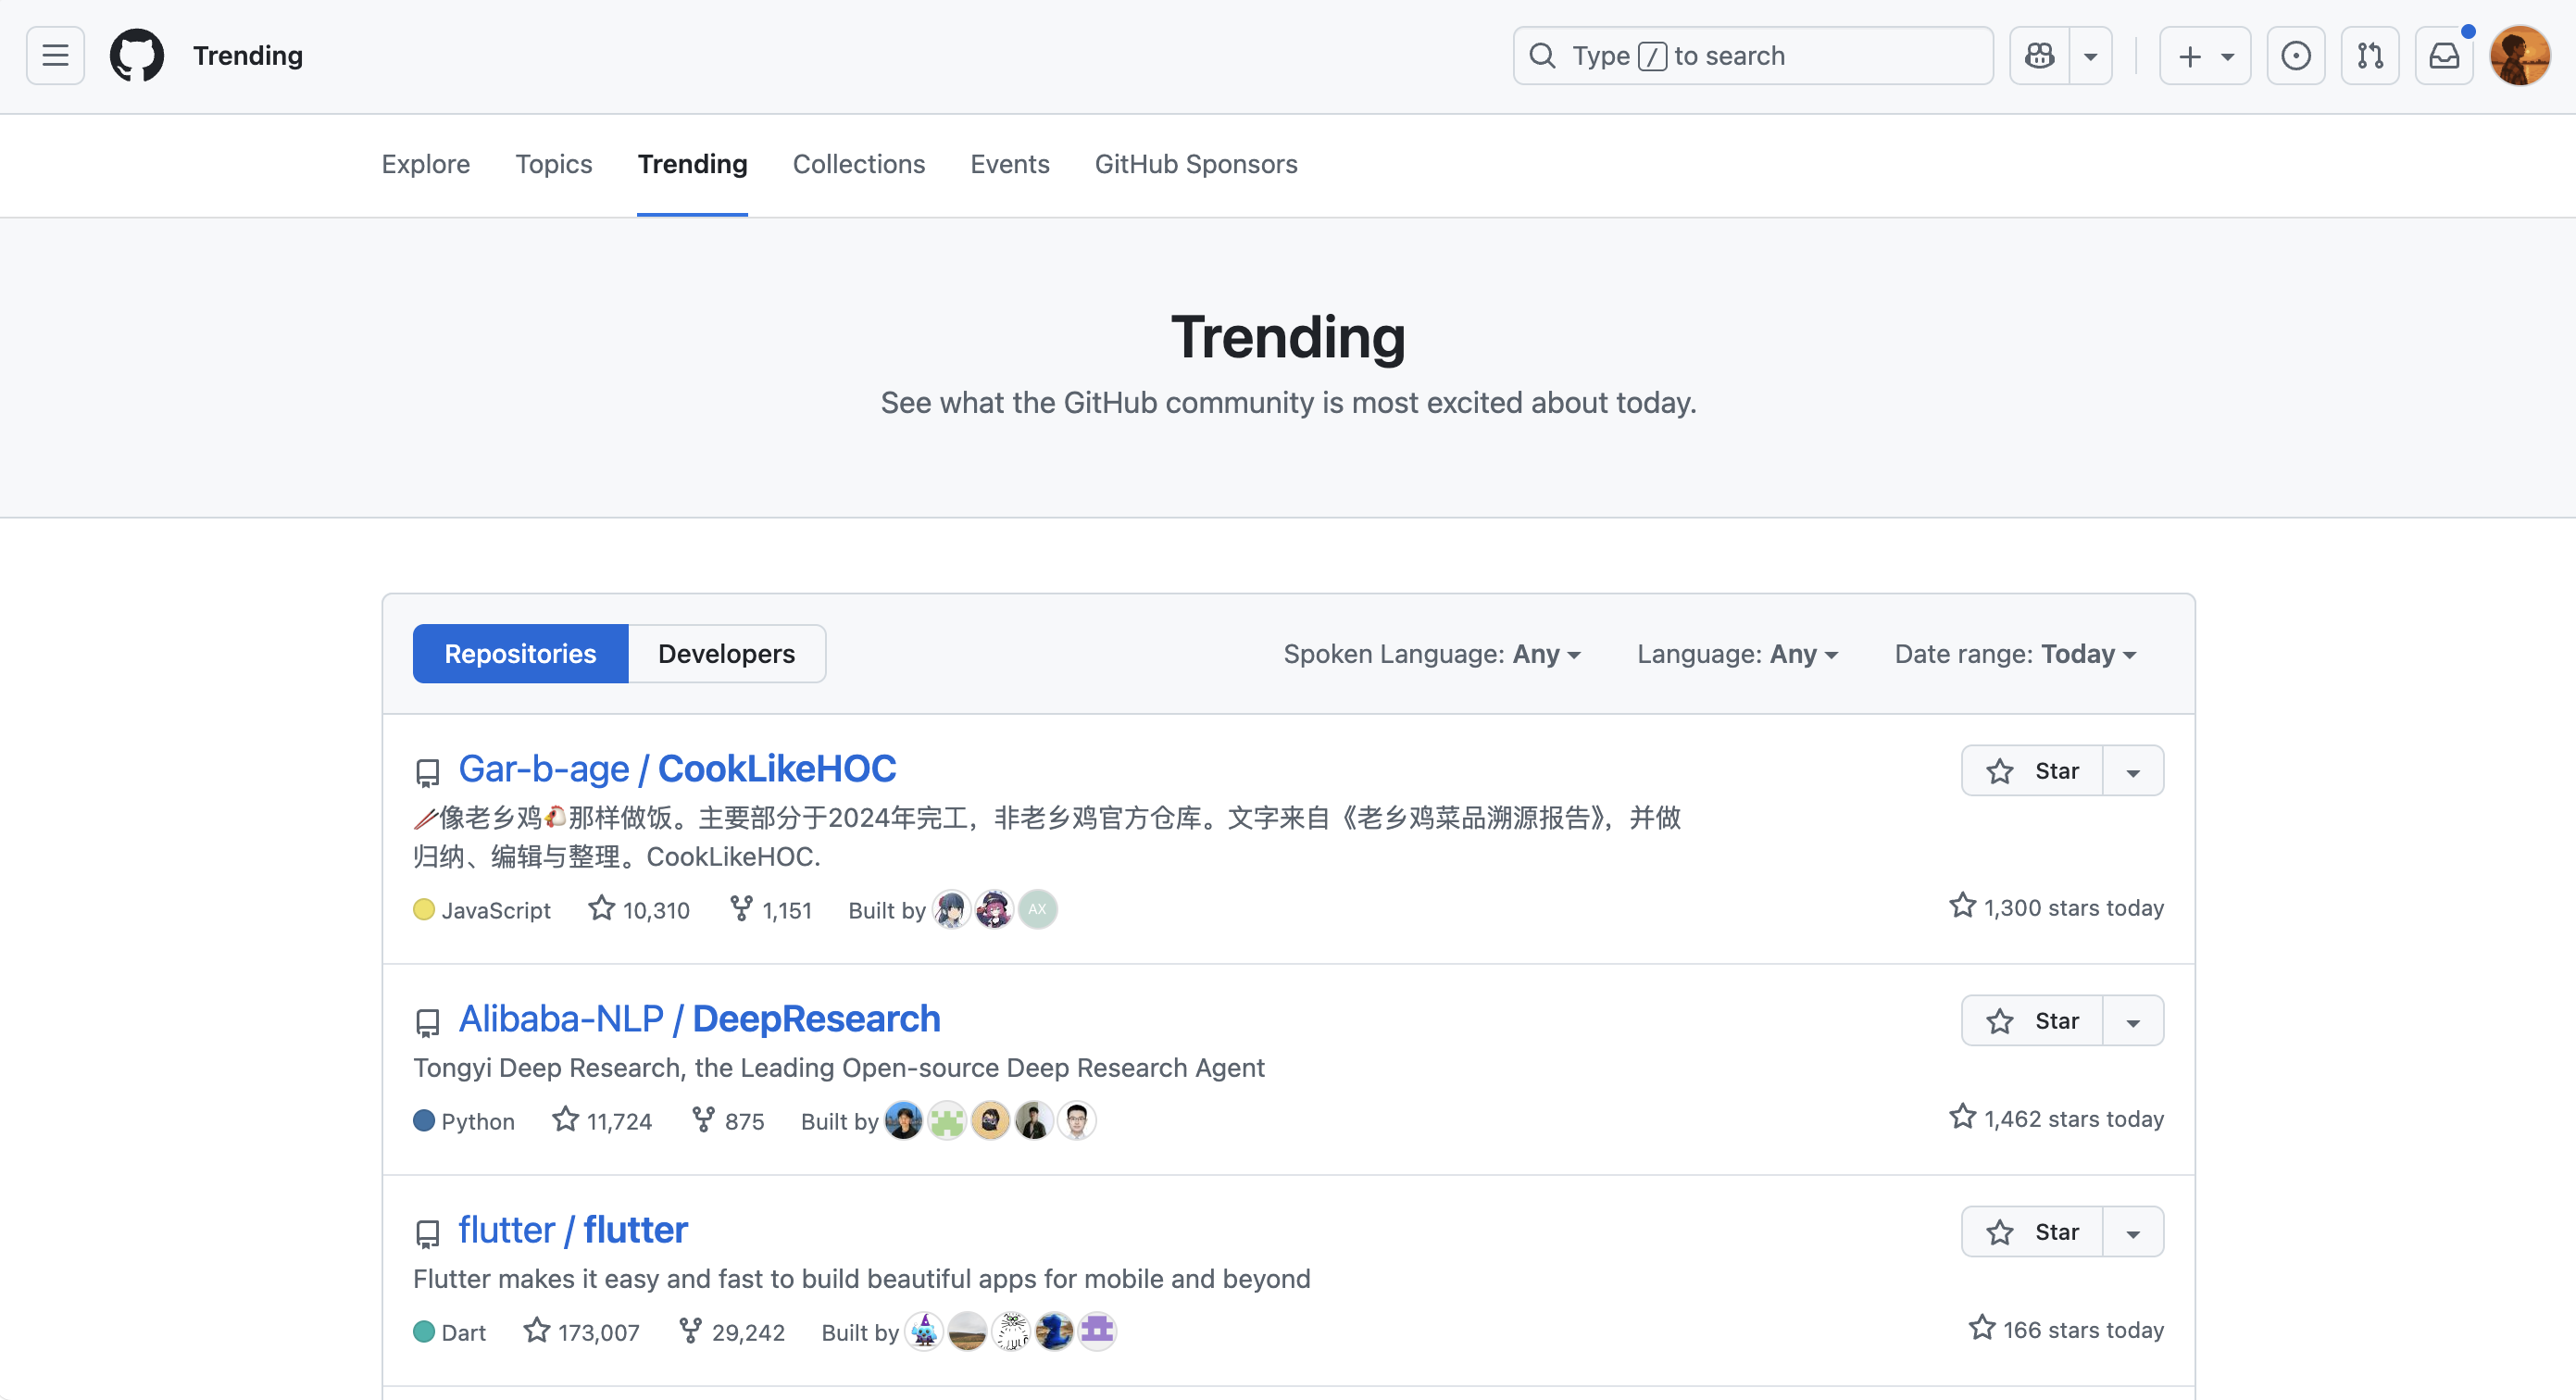Screen dimensions: 2576x1400
Task: Open Copilot chat icon
Action: (x=2039, y=56)
